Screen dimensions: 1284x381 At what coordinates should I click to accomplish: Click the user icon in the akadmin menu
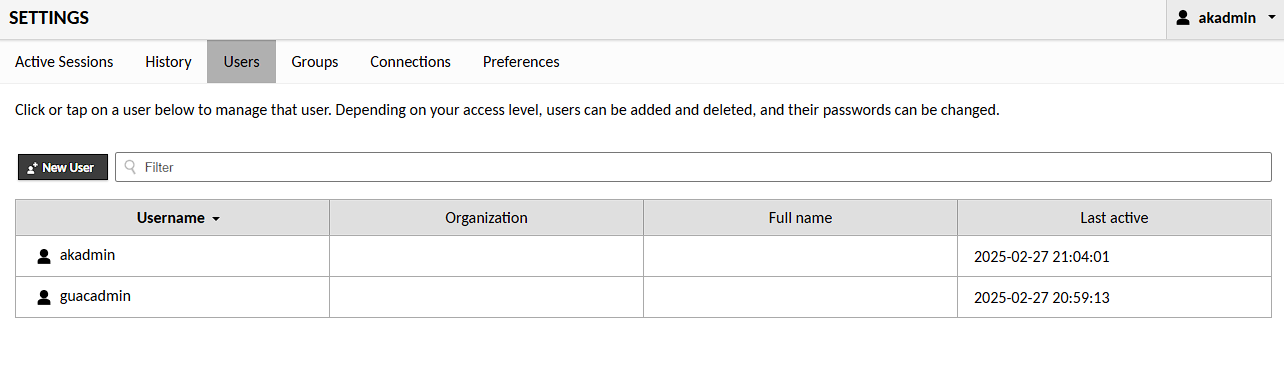tap(1183, 18)
